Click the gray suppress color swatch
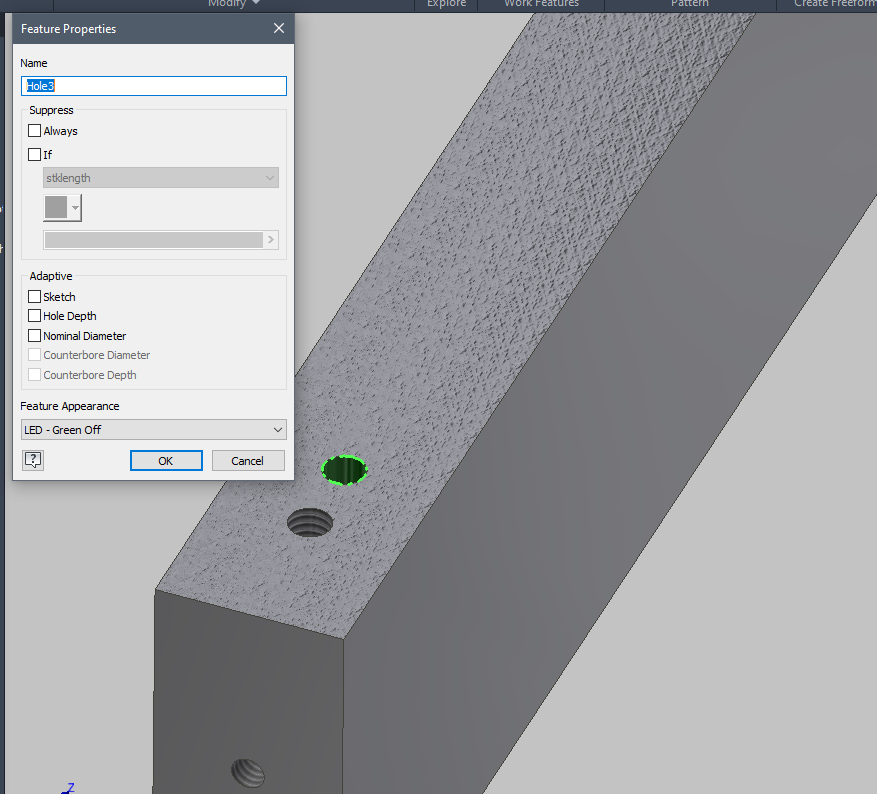Viewport: 877px width, 794px height. pyautogui.click(x=58, y=208)
